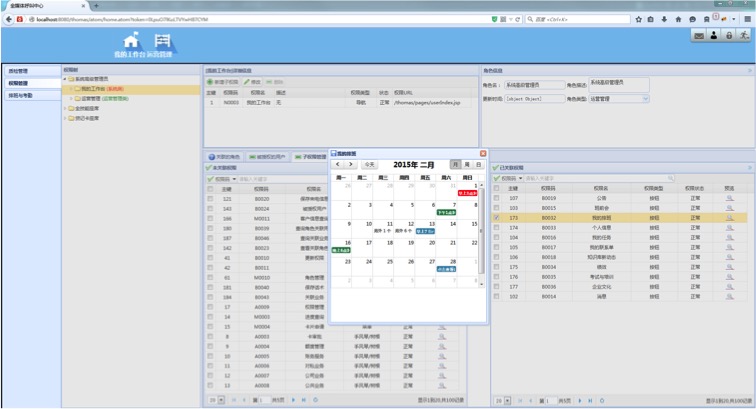Go to next month in calendar
The height and width of the screenshot is (409, 756).
click(351, 164)
